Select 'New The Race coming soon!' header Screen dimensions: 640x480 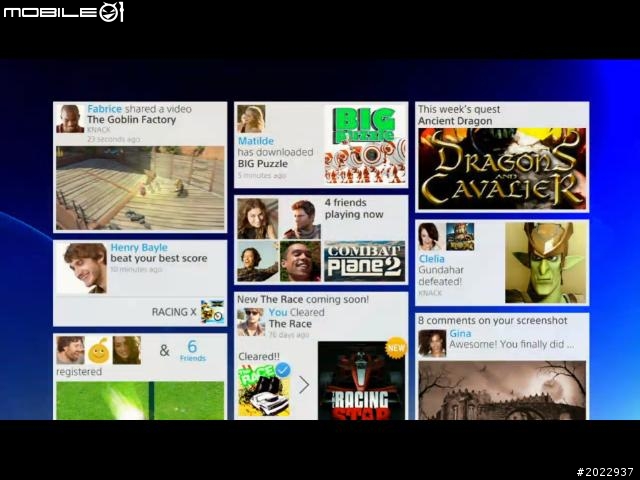[x=303, y=299]
